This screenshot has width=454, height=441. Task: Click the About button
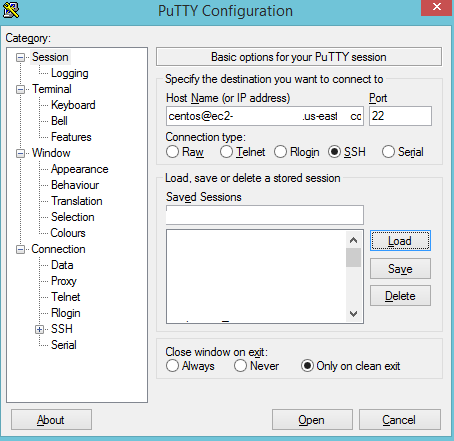click(51, 420)
